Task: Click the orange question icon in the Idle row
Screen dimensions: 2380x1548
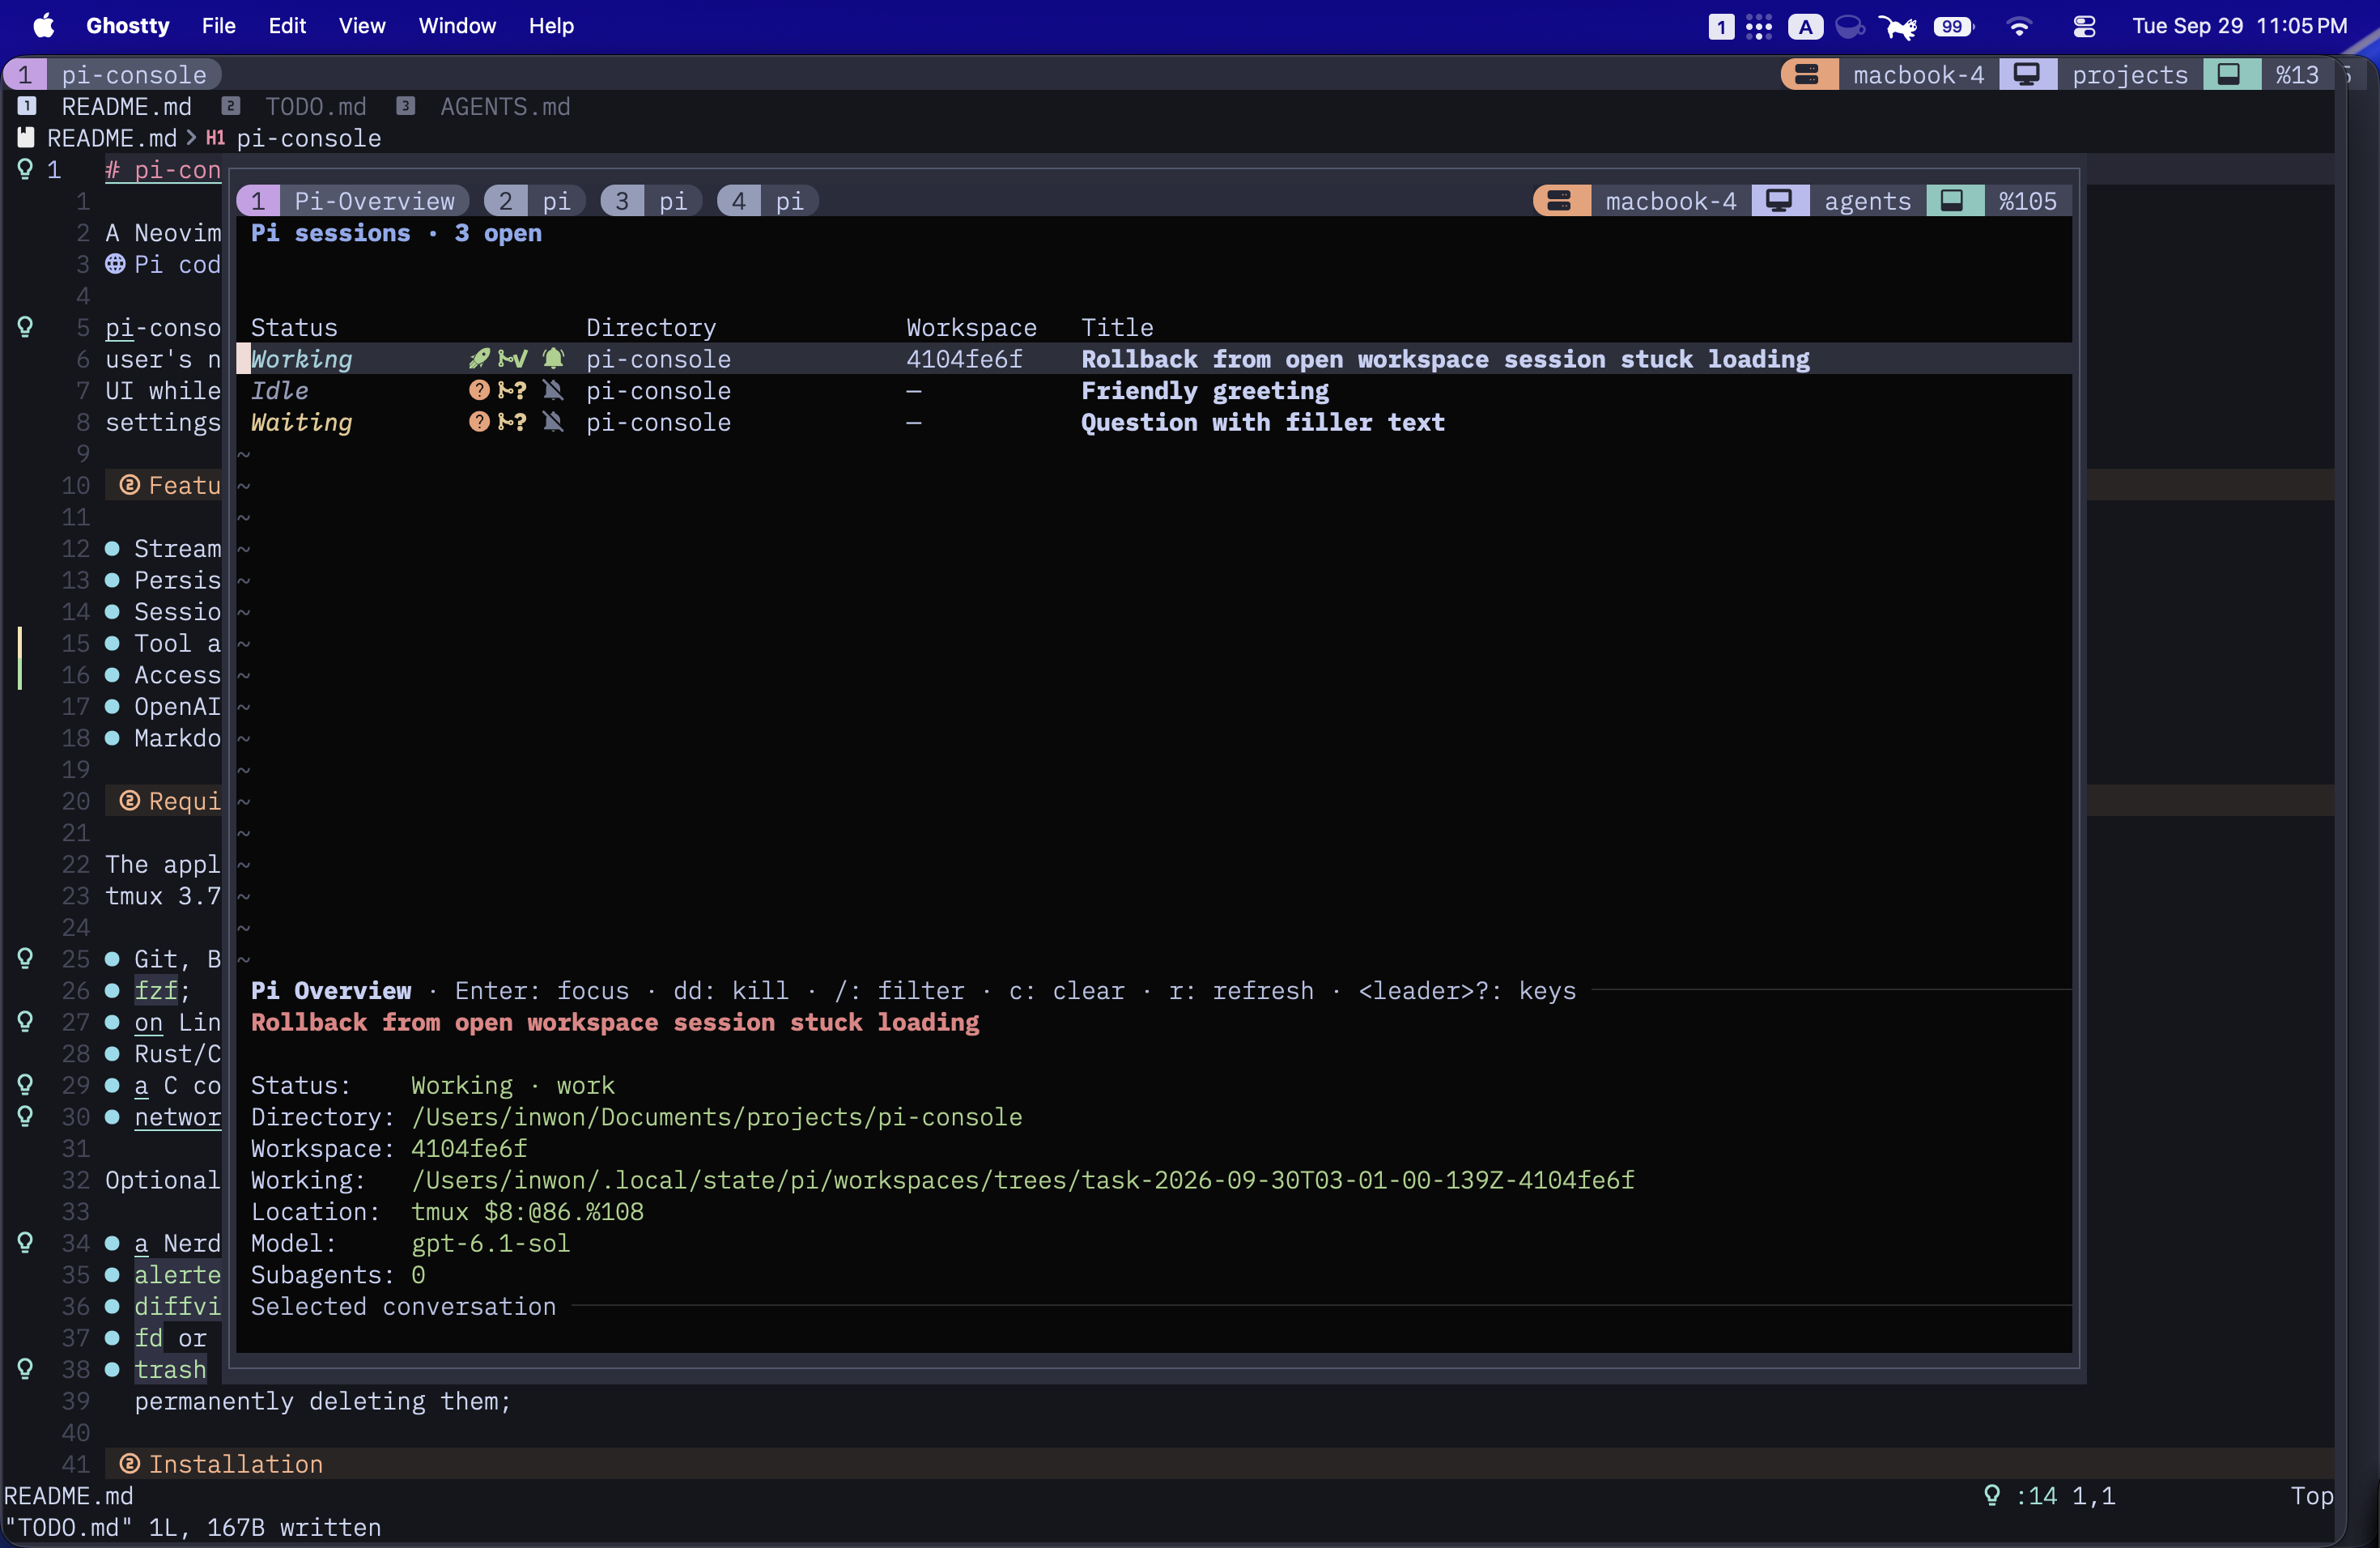Action: click(x=479, y=390)
